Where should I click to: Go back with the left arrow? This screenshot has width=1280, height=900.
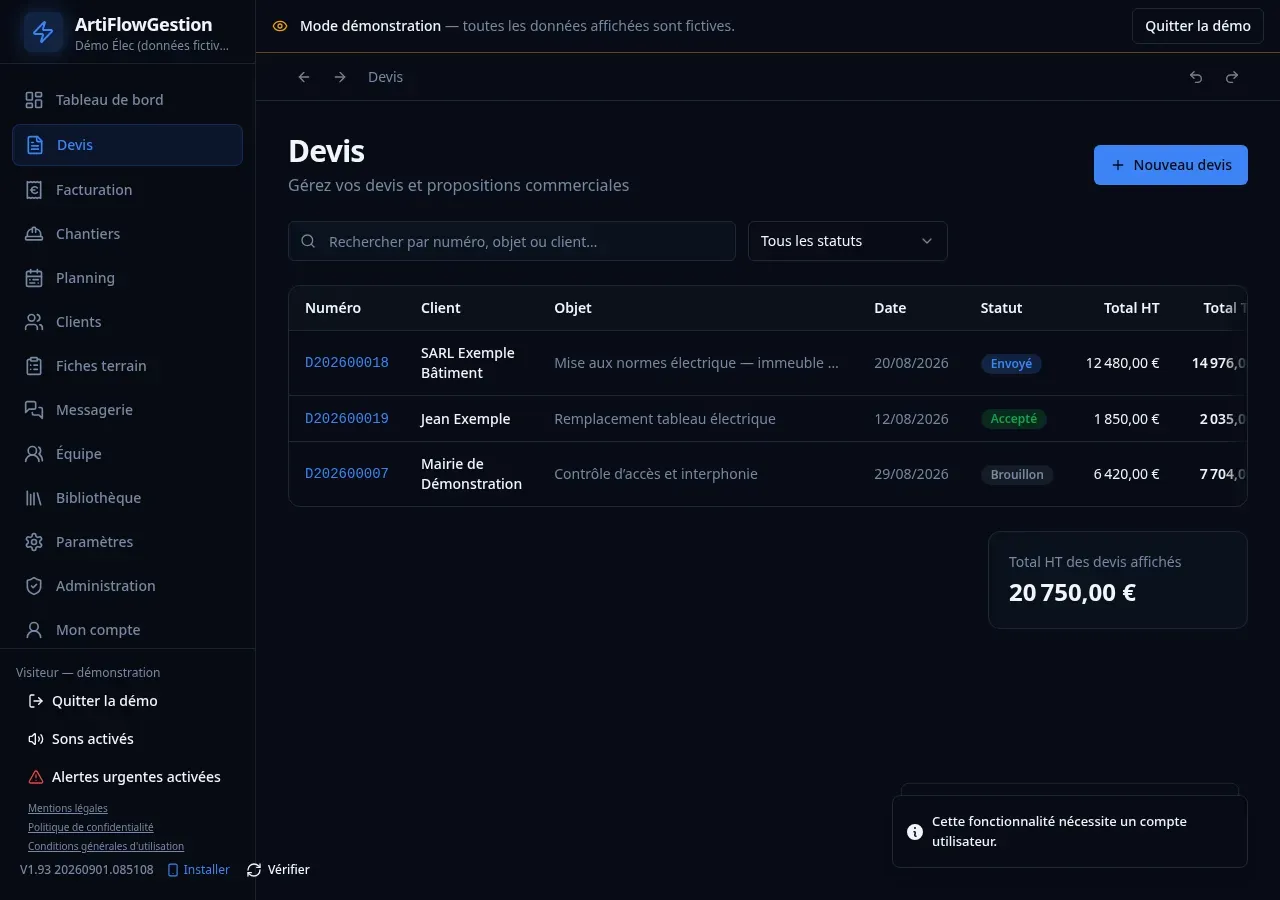(304, 77)
